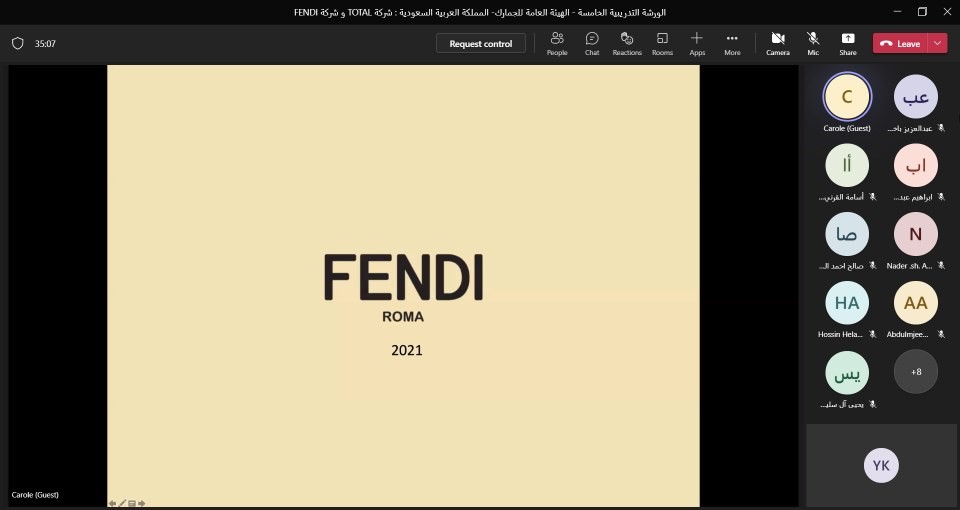Viewport: 960px width, 510px height.
Task: Open breakout Rooms
Action: 662,43
